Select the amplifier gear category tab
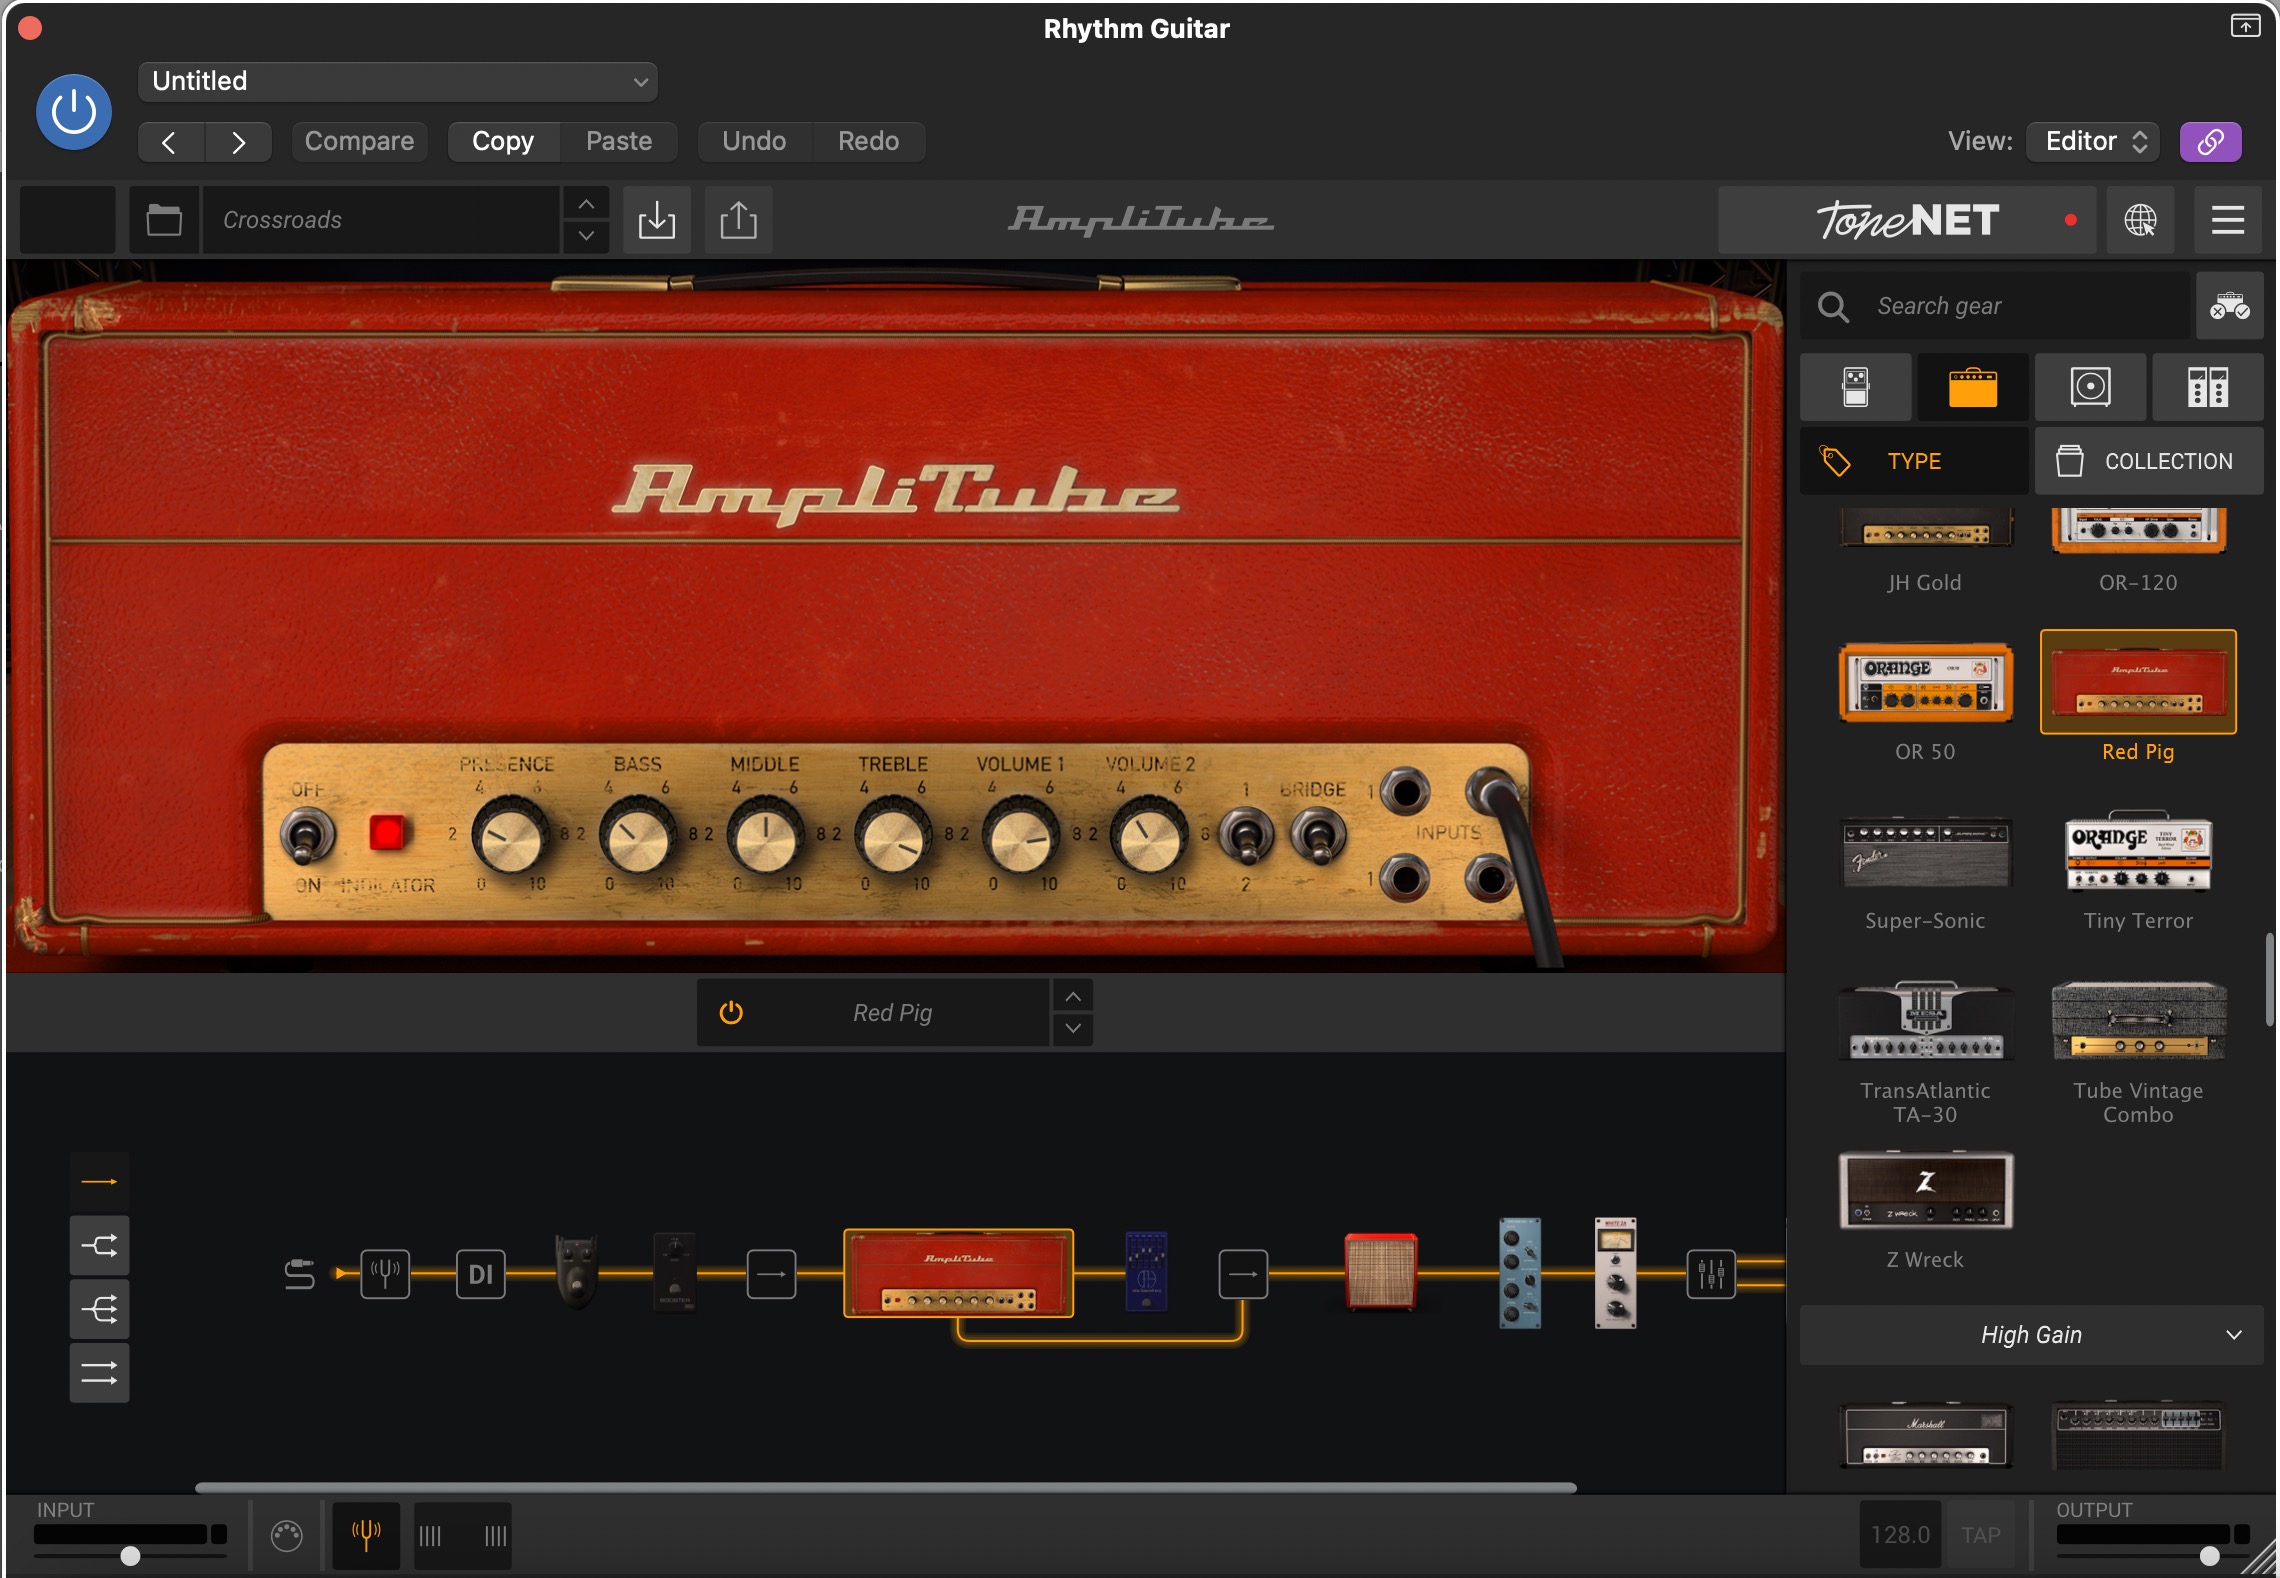 click(1972, 387)
